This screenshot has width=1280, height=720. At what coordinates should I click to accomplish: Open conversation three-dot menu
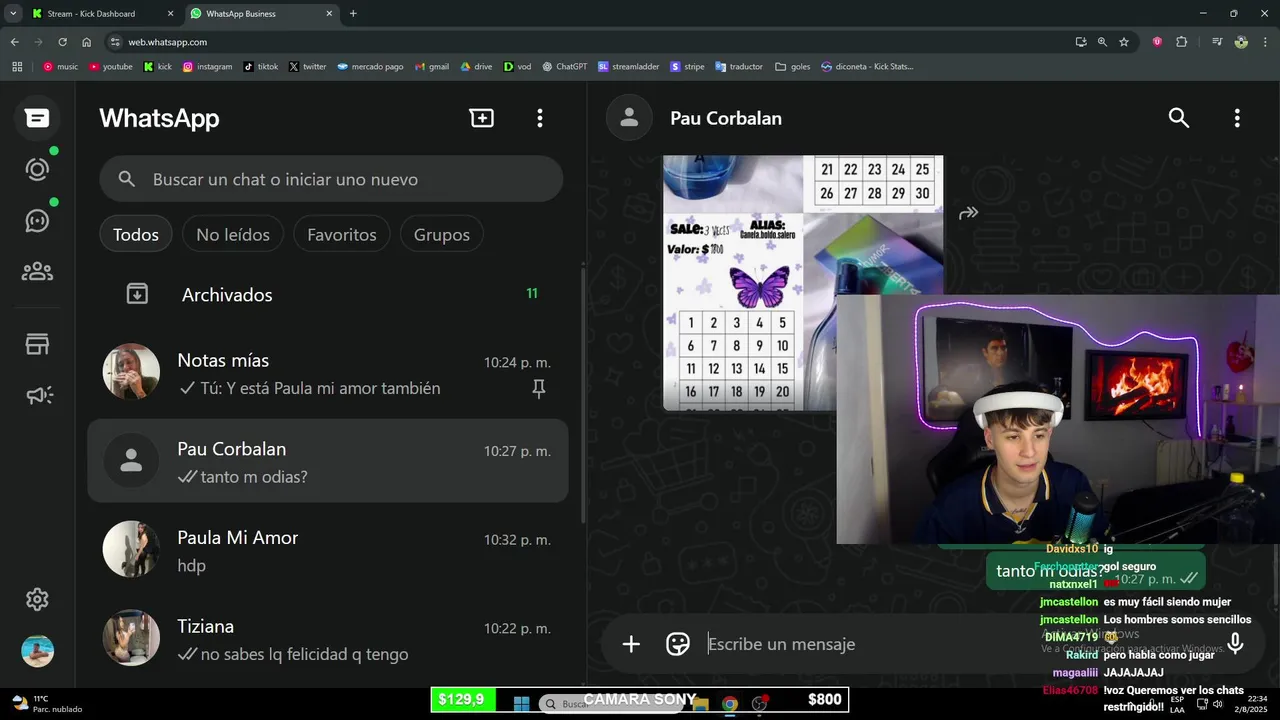1237,118
